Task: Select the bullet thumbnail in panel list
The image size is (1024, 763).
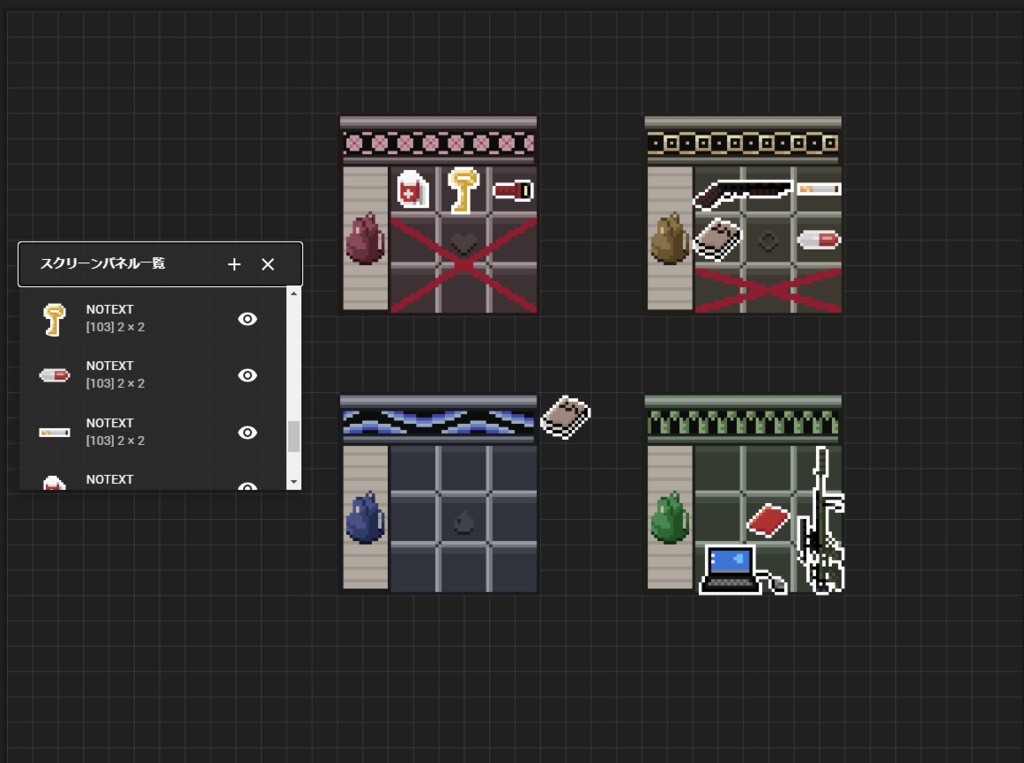Action: click(54, 376)
